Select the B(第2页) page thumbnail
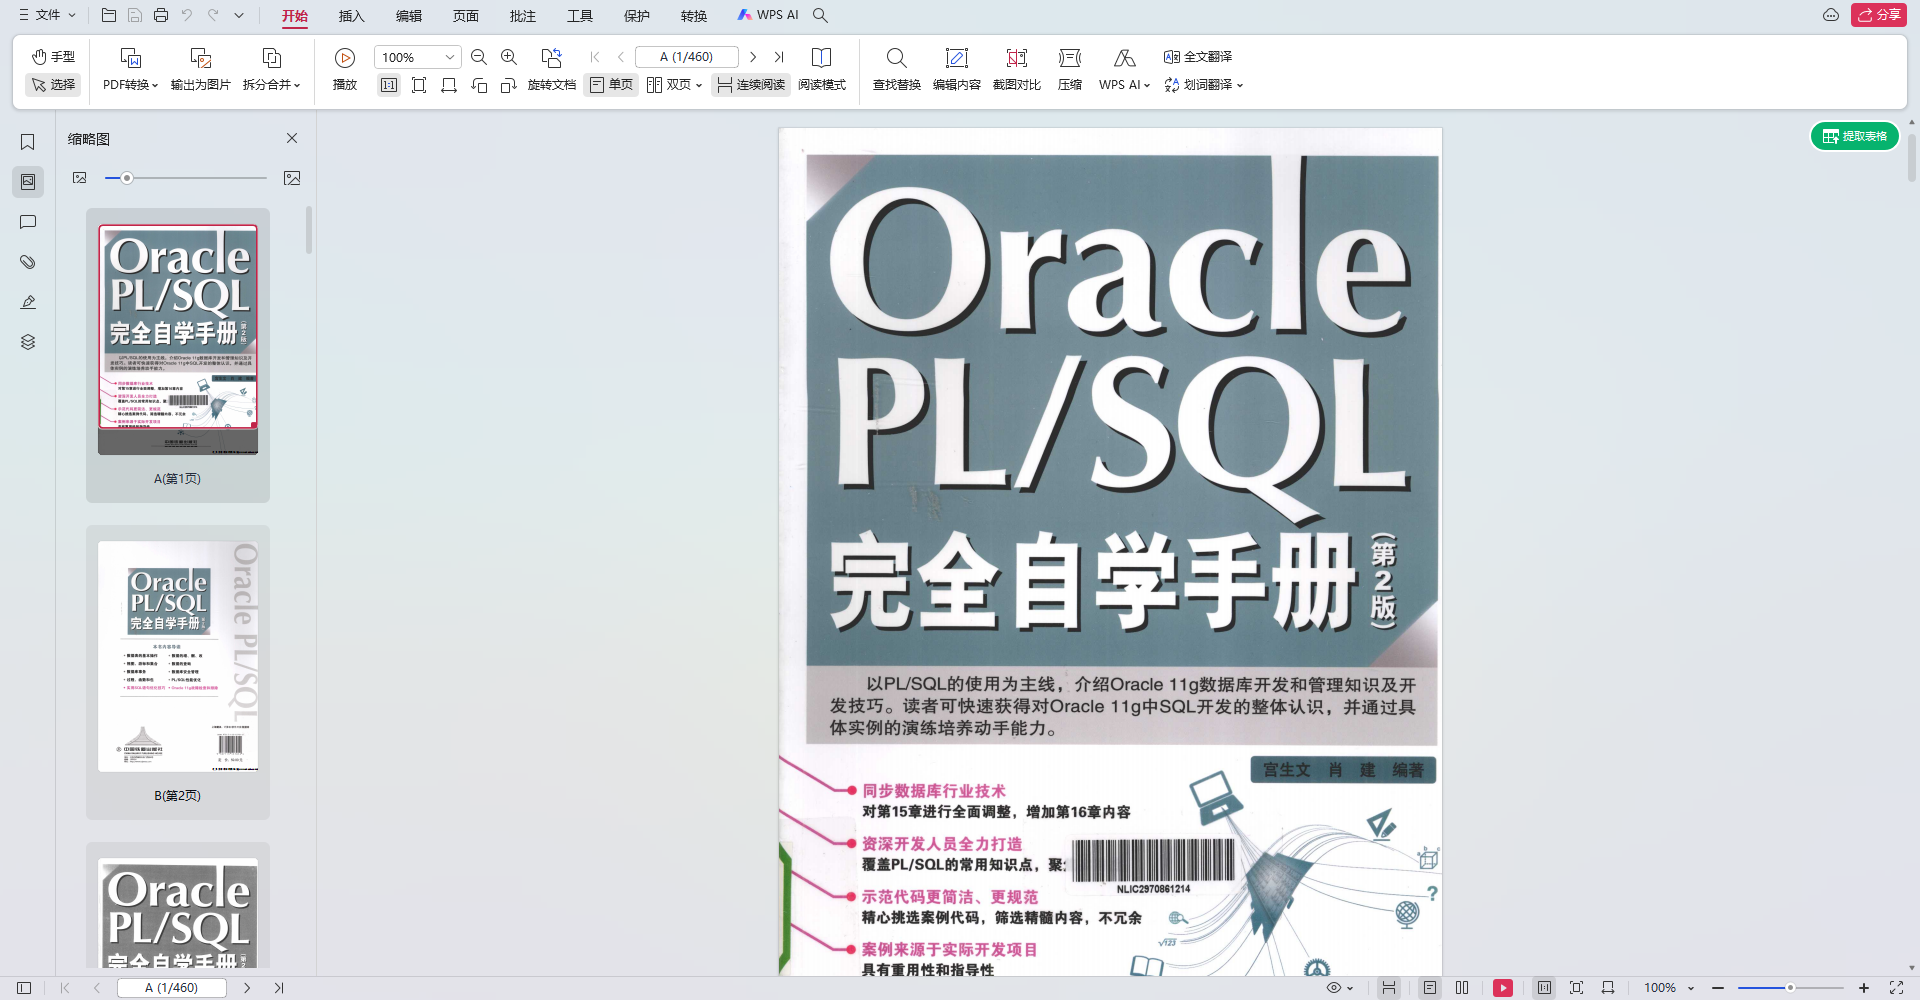The image size is (1920, 1000). click(178, 657)
